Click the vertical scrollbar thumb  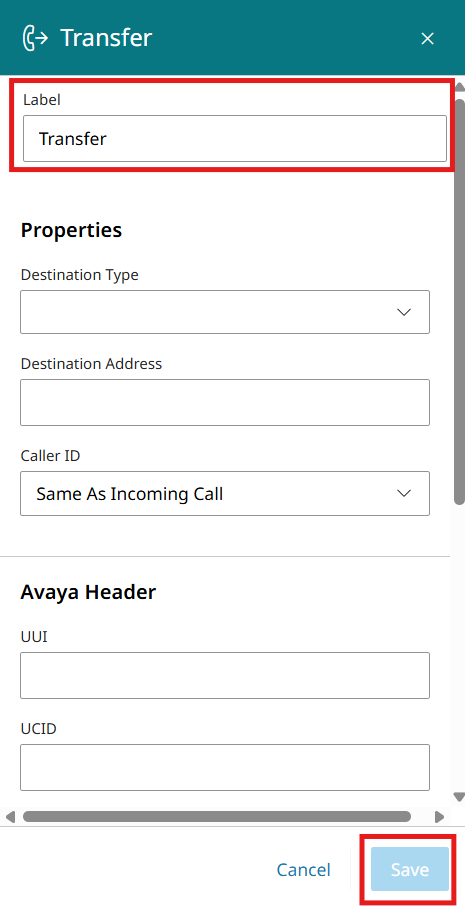pos(460,302)
